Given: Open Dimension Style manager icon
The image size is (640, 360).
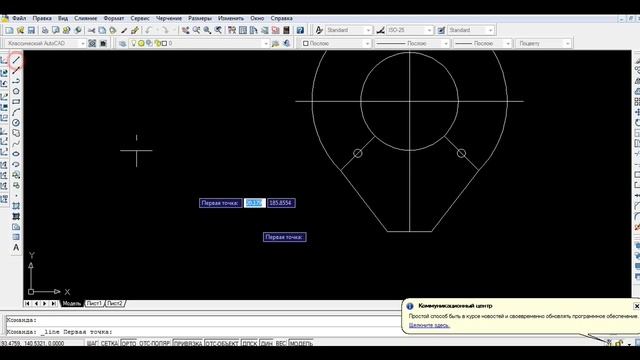Looking at the screenshot, I should click(x=380, y=30).
